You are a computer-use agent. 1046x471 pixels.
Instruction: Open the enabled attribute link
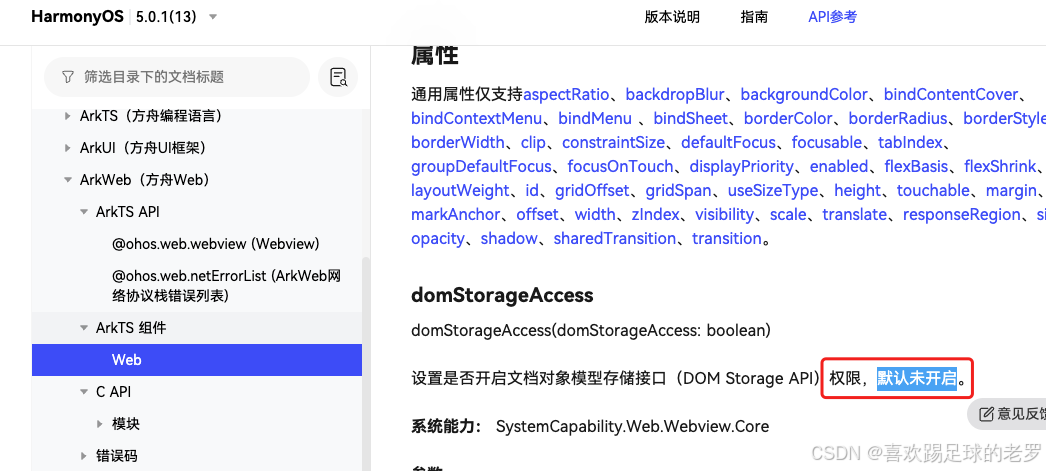pos(839,166)
